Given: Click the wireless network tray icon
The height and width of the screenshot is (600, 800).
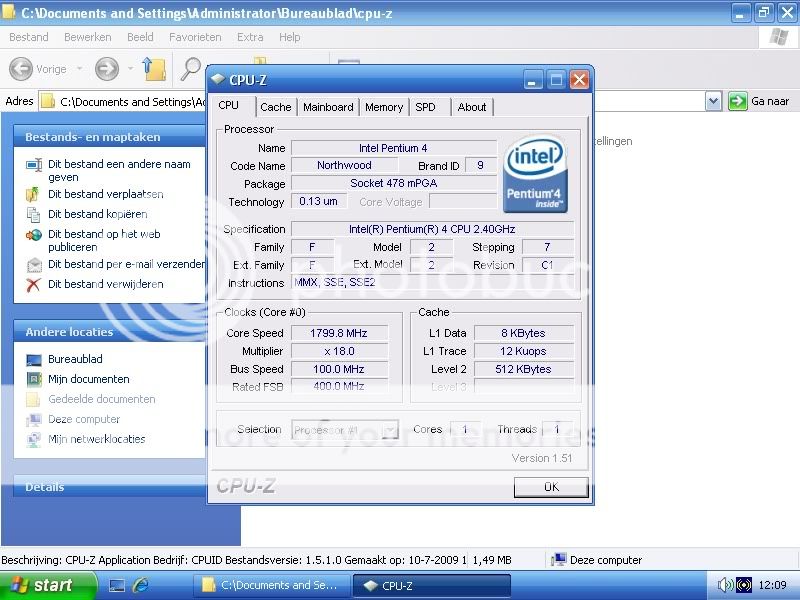Looking at the screenshot, I should coord(744,585).
